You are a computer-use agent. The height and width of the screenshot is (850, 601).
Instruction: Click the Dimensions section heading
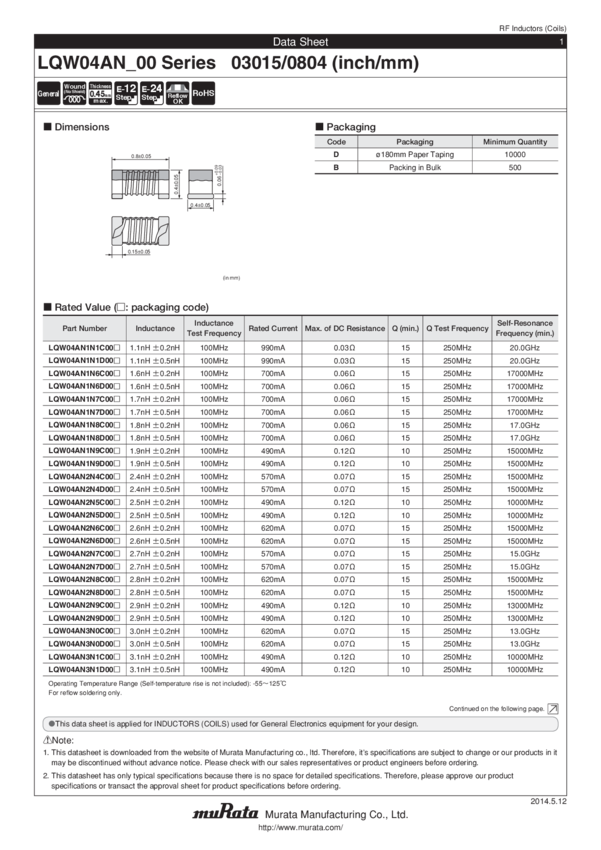pos(76,127)
